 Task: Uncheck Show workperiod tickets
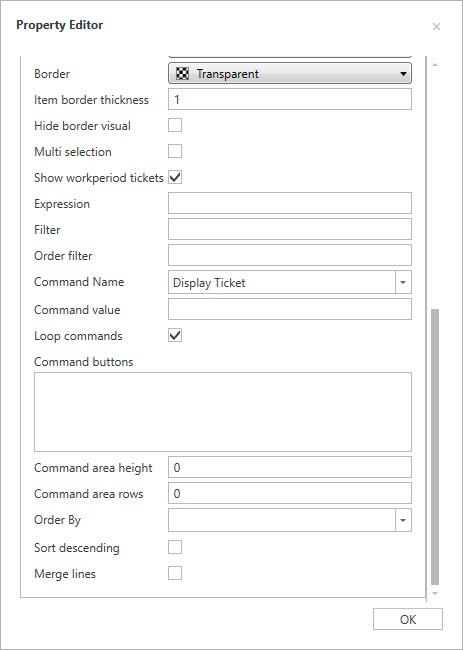click(x=175, y=177)
